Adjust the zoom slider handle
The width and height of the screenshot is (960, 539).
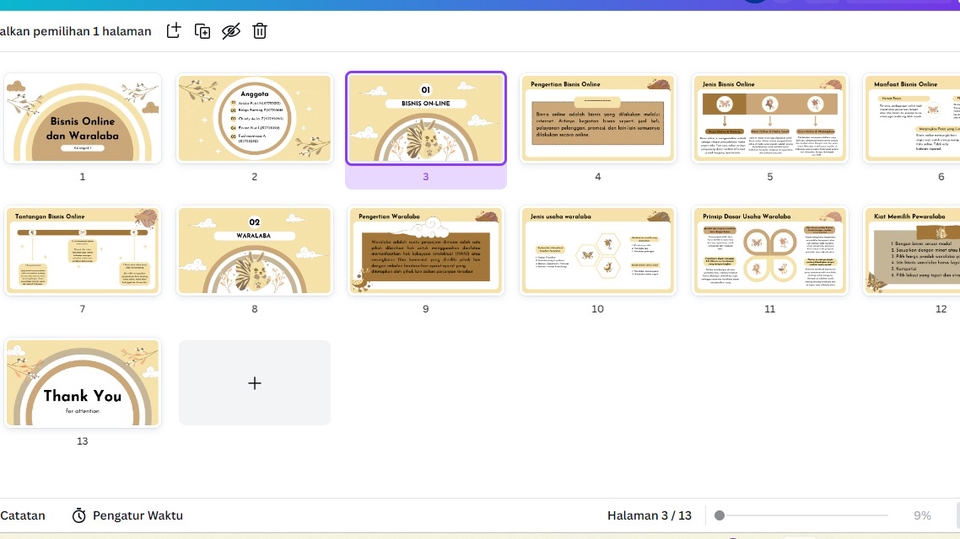tap(719, 515)
